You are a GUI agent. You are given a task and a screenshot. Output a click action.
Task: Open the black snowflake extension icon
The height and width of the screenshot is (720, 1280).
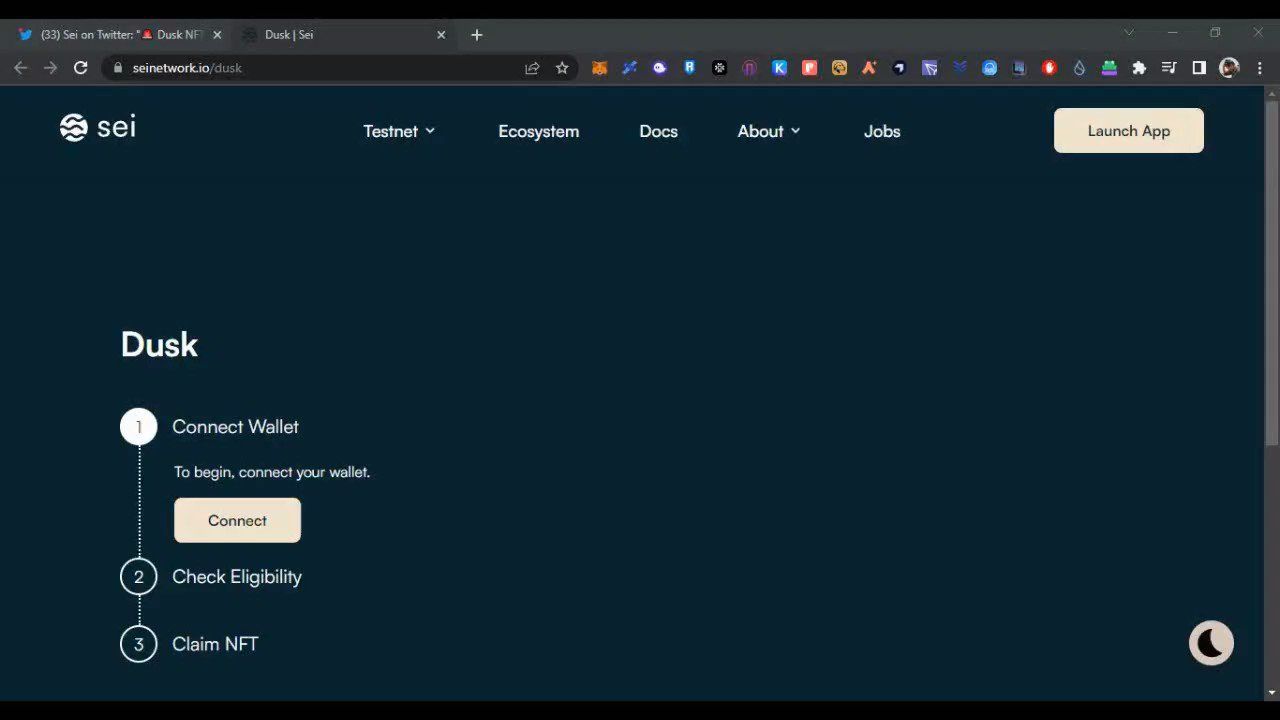point(719,68)
